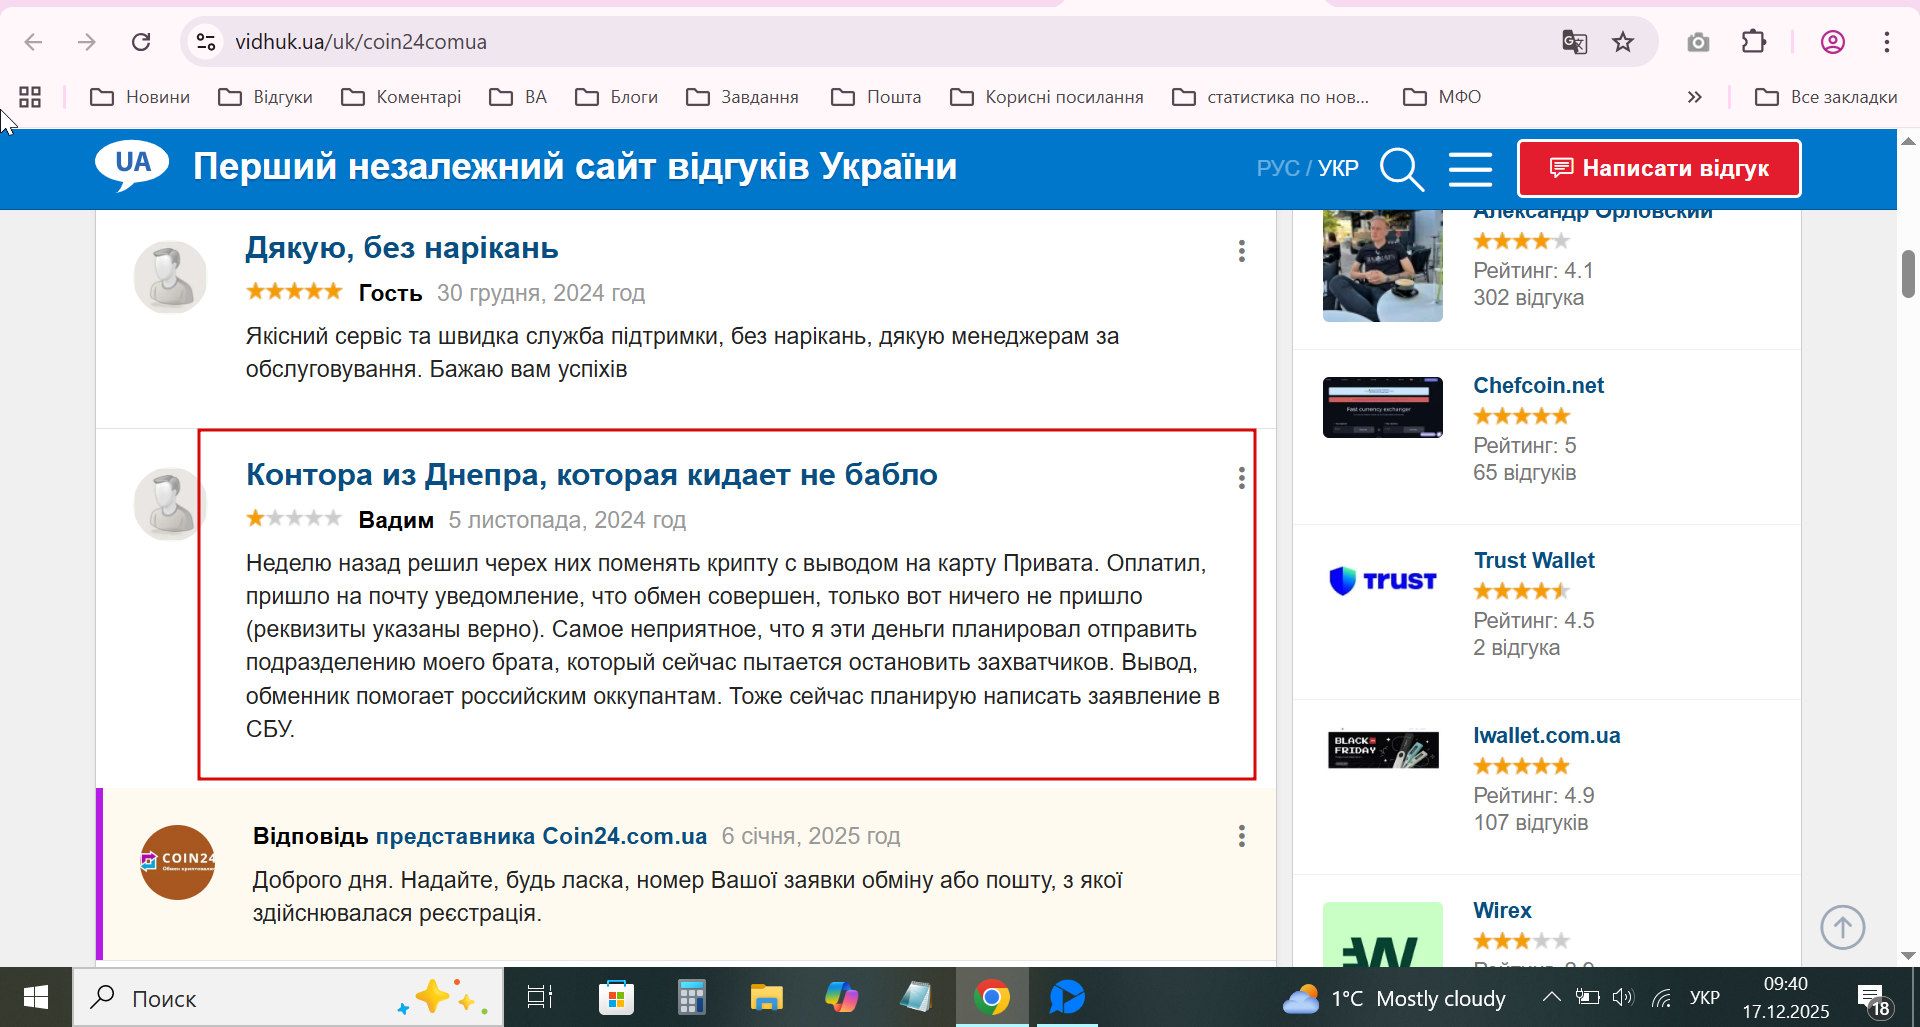The width and height of the screenshot is (1920, 1027).
Task: Open three-dot menu on Coin24 representative reply
Action: click(x=1241, y=836)
